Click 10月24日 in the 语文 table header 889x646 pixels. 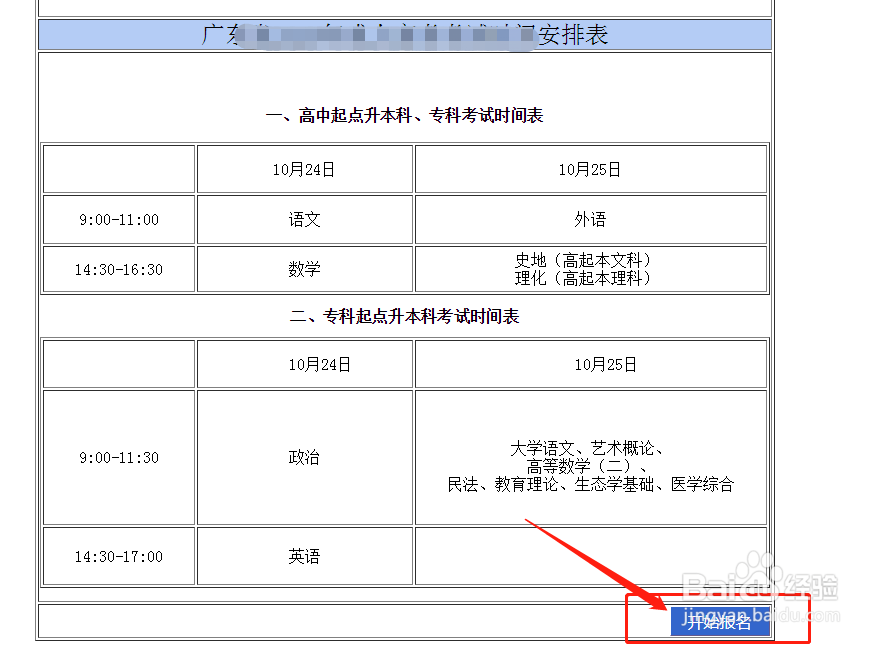coord(304,170)
